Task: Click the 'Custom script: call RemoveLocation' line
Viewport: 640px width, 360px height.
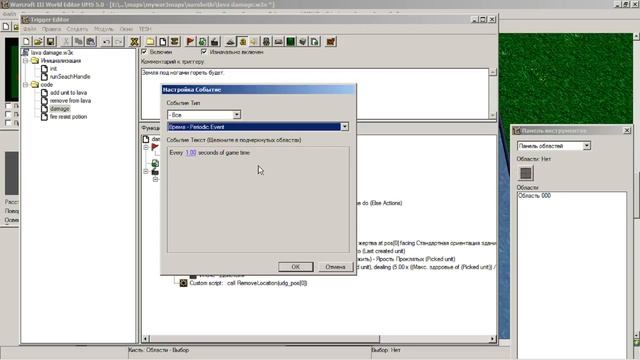Action: pos(248,283)
